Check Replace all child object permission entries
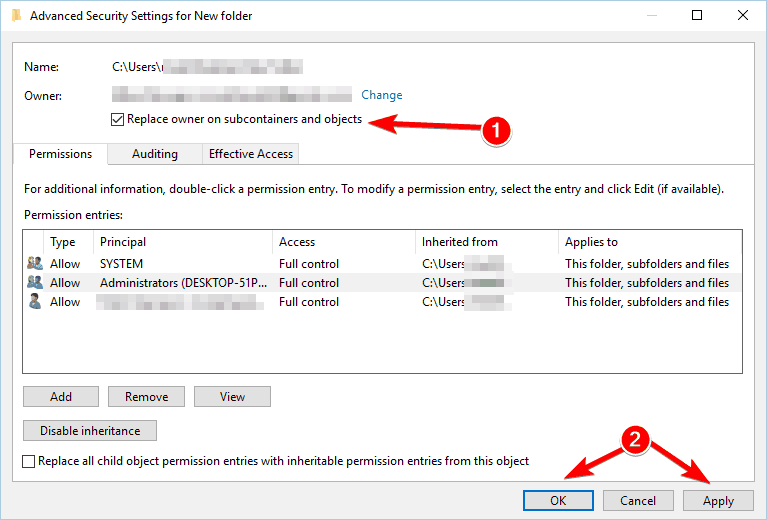The height and width of the screenshot is (520, 767). coord(29,461)
